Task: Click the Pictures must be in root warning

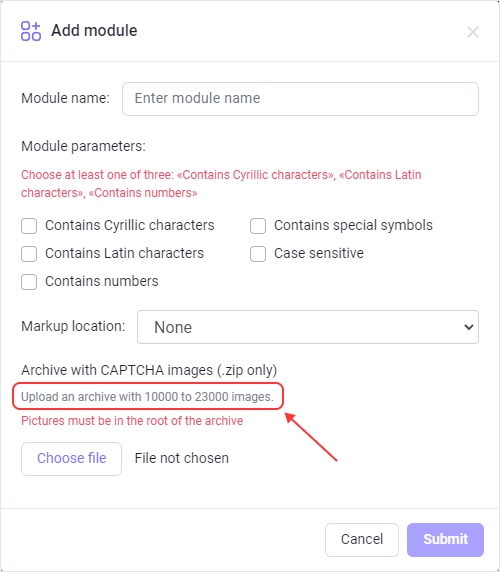Action: (x=132, y=421)
